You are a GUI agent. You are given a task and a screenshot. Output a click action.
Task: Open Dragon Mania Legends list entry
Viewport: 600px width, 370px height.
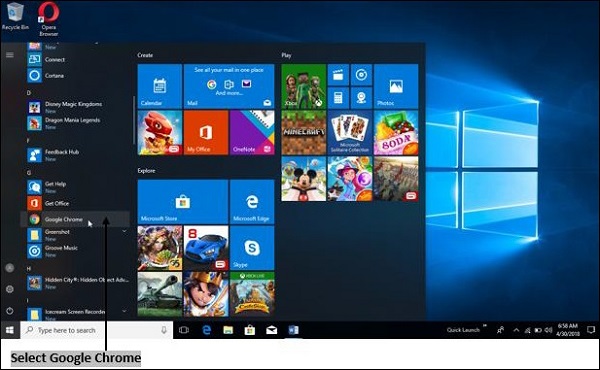pos(75,123)
